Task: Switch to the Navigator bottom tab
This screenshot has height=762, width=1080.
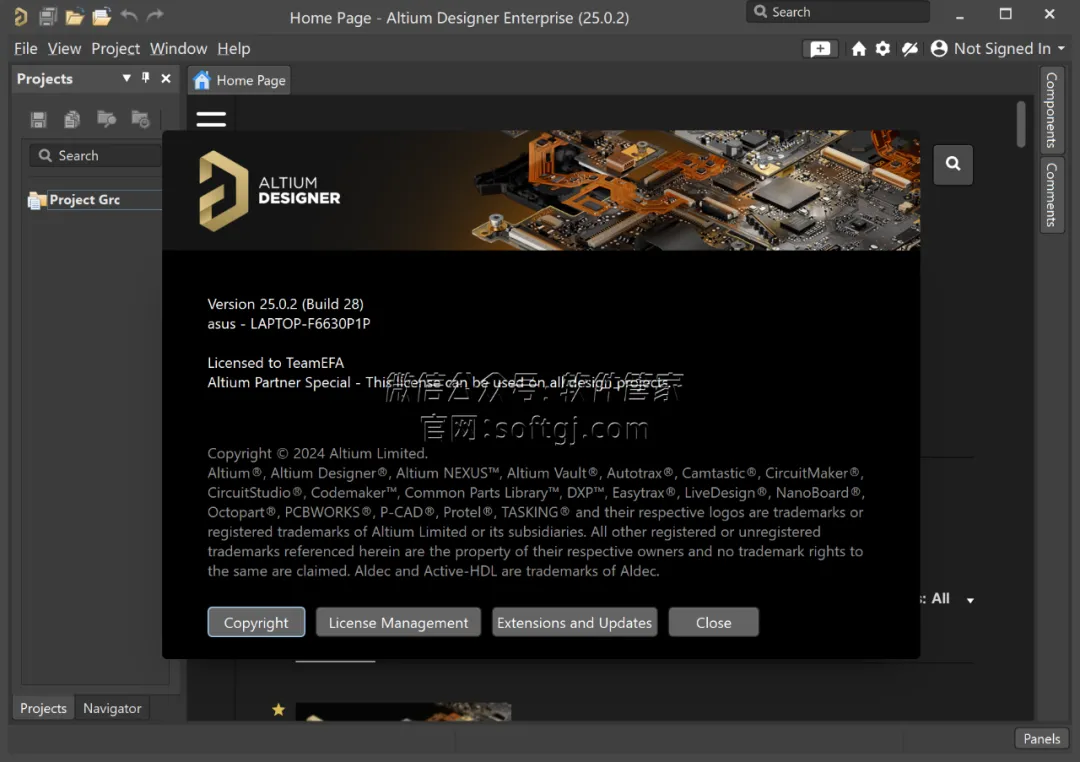Action: [x=112, y=708]
